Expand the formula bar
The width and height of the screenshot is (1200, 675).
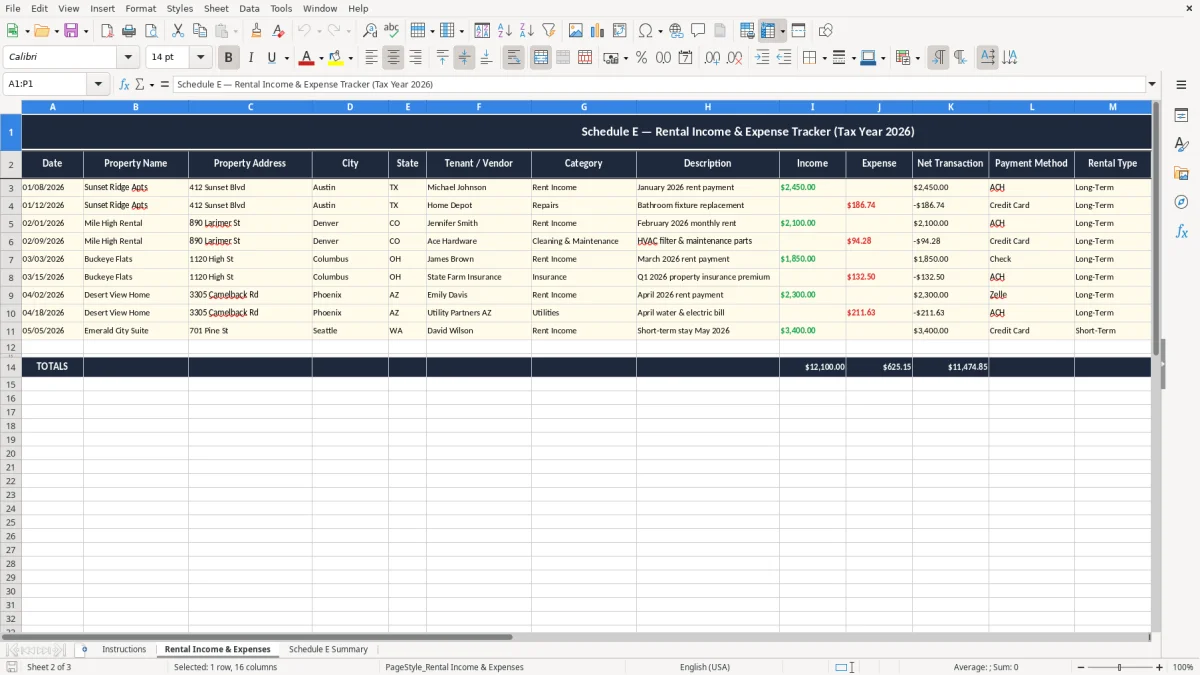click(1152, 85)
